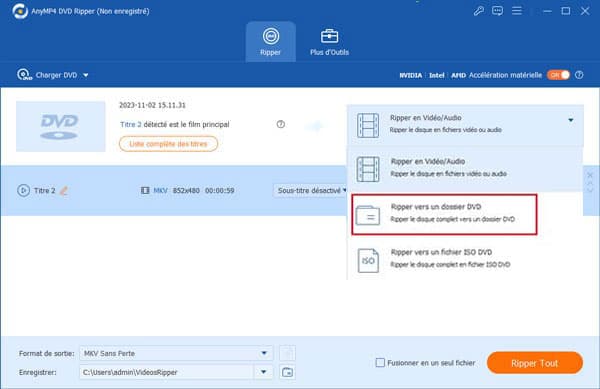Click the registration key icon
The height and width of the screenshot is (389, 600).
(x=478, y=11)
